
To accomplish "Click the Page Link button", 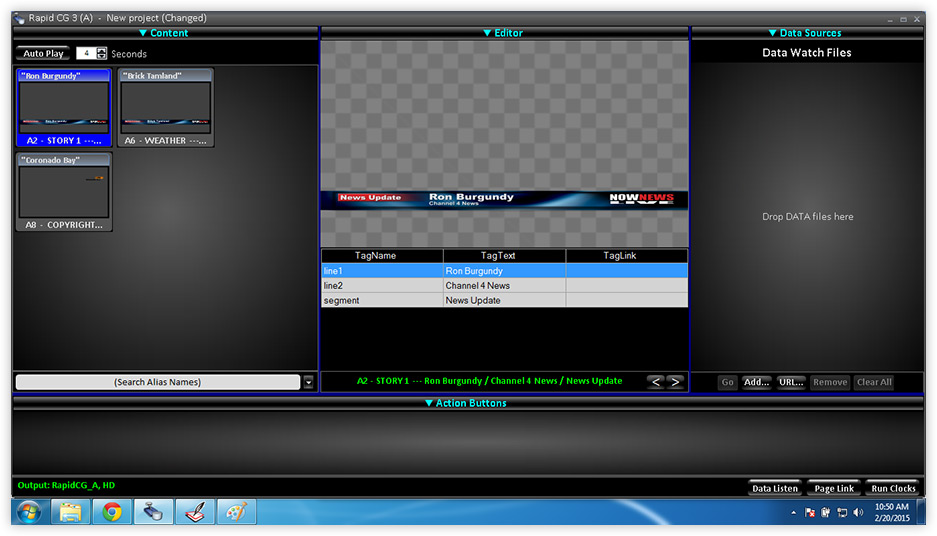I will tap(834, 488).
